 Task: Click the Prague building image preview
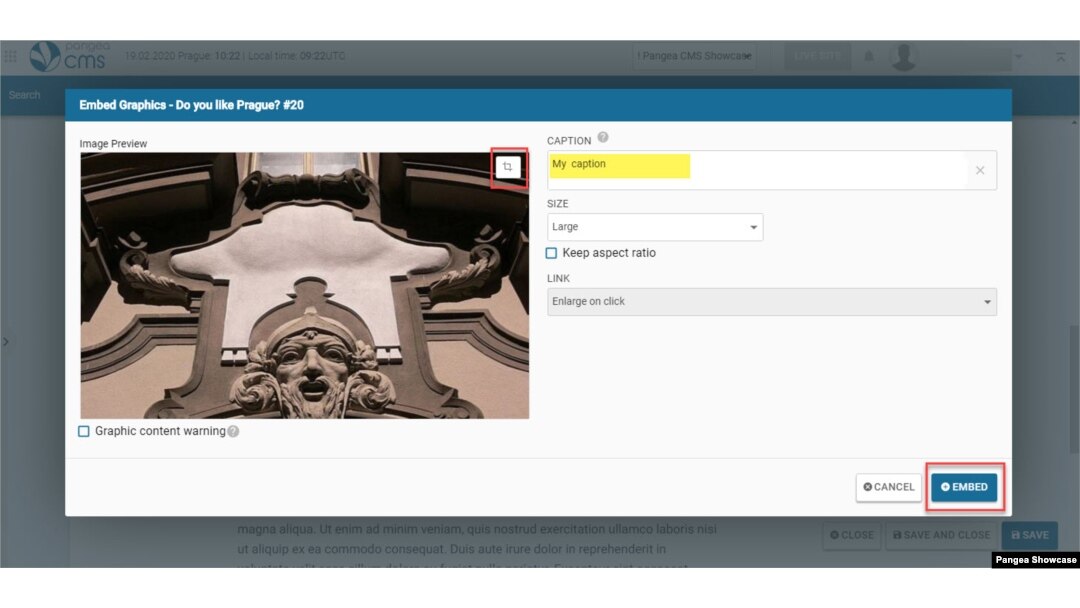click(x=304, y=286)
